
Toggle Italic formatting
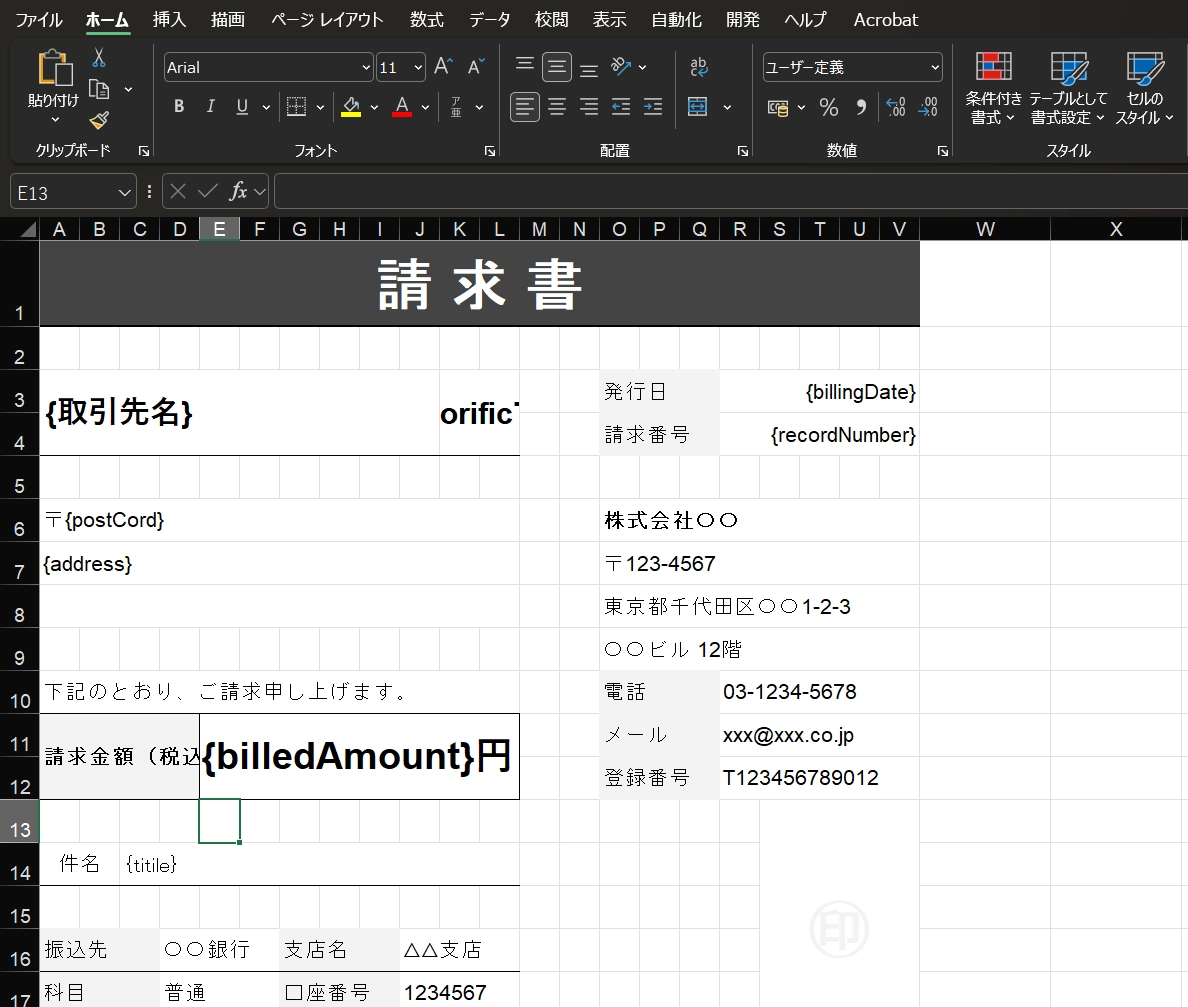click(x=211, y=107)
